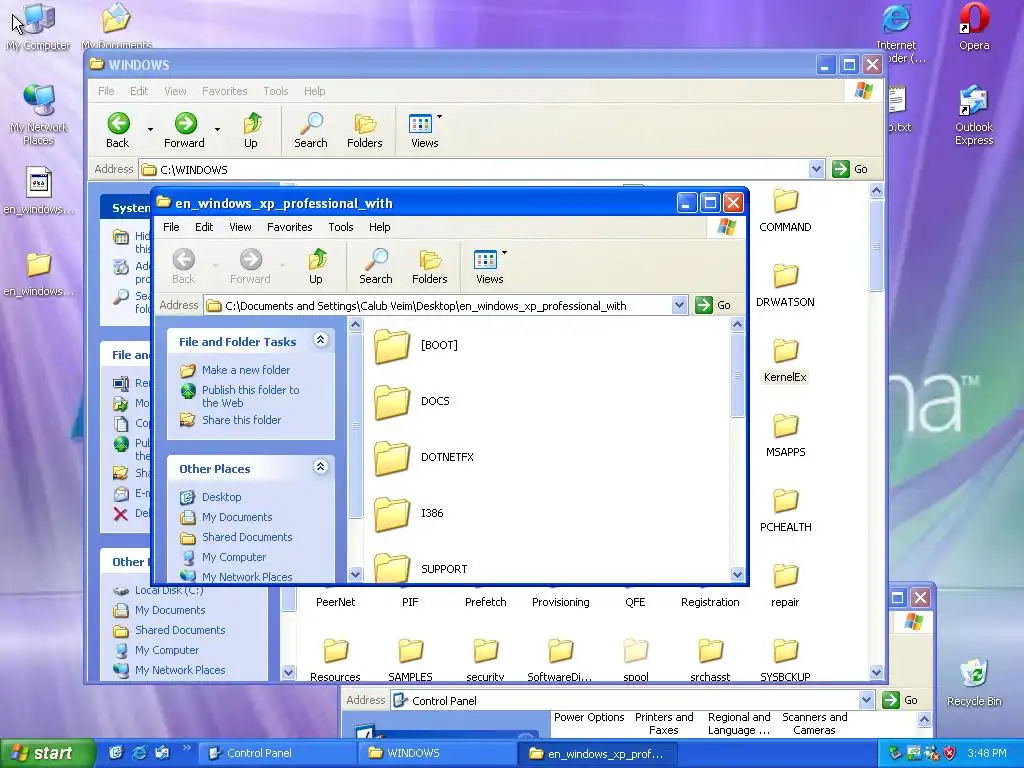Viewport: 1024px width, 768px height.
Task: Select the spool folder in the WINDOWS window
Action: (x=635, y=660)
